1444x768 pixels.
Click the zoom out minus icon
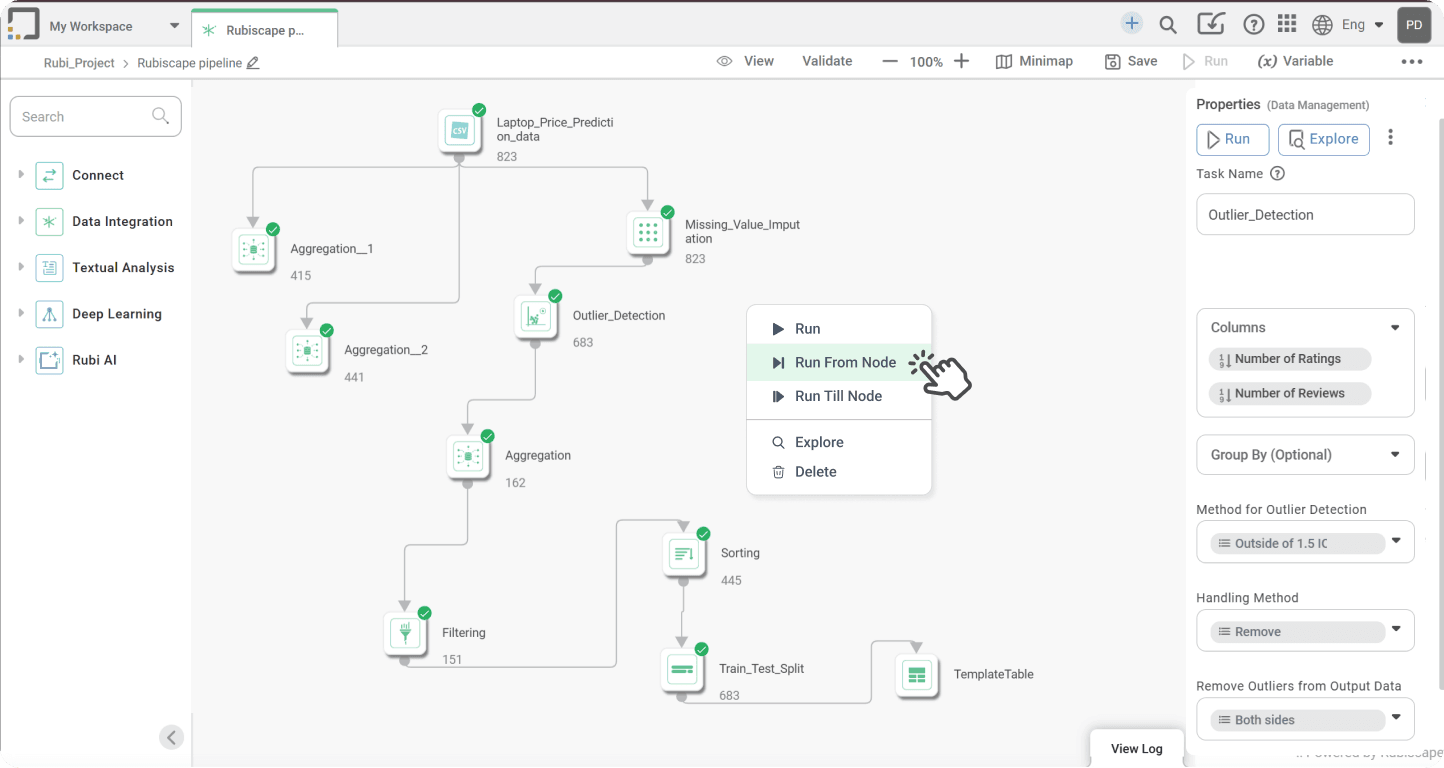click(x=890, y=61)
